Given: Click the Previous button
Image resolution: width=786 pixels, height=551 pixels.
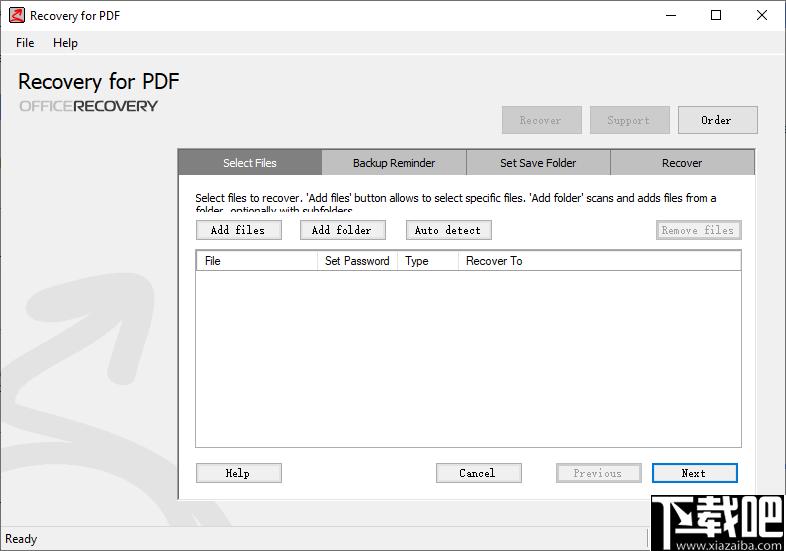Looking at the screenshot, I should pyautogui.click(x=599, y=473).
